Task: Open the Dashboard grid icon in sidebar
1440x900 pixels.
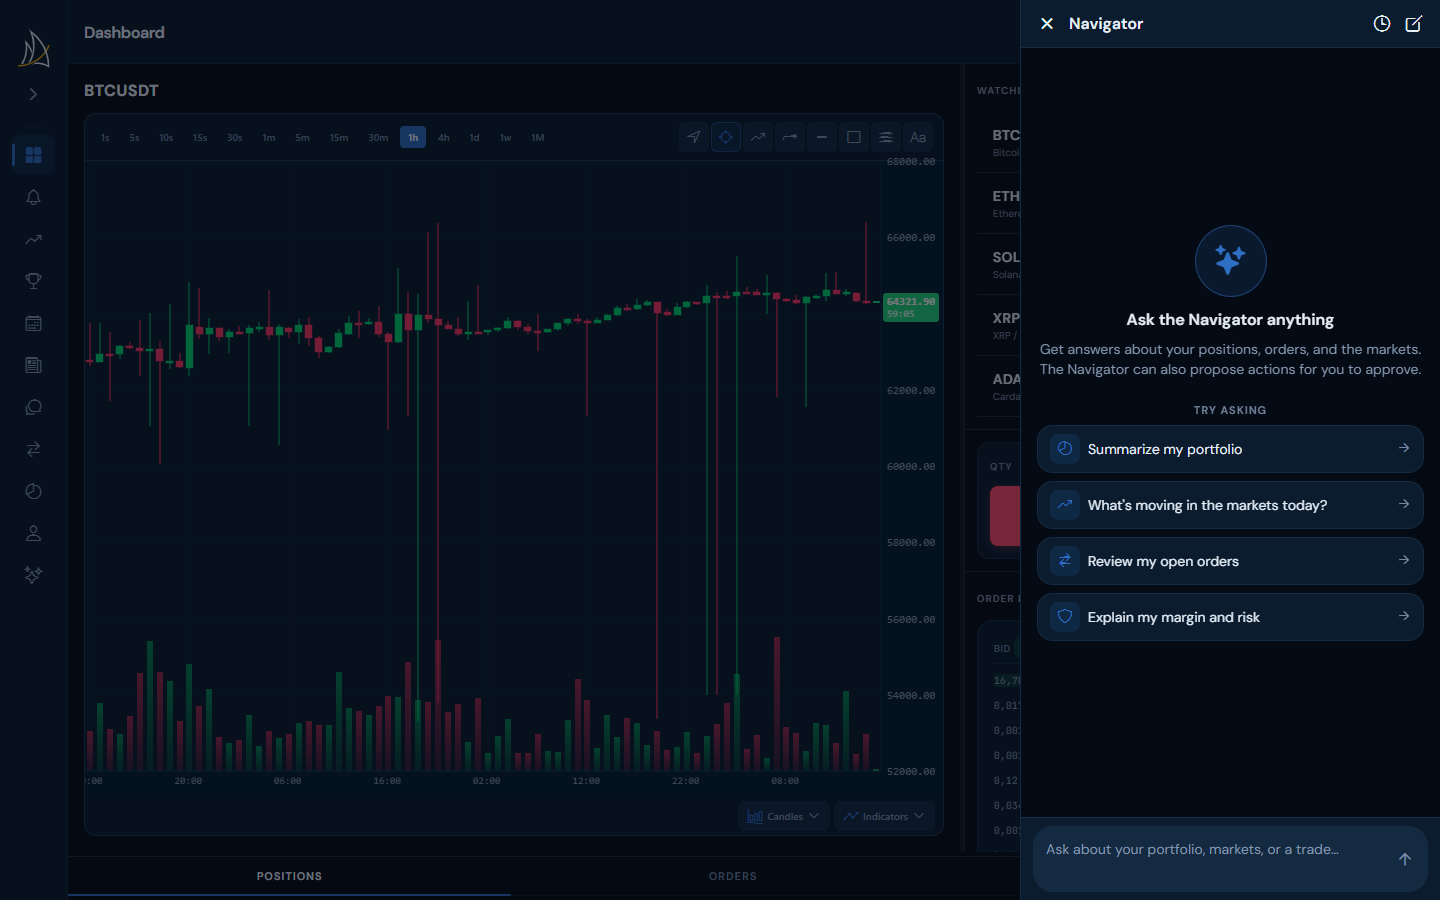Action: coord(33,155)
